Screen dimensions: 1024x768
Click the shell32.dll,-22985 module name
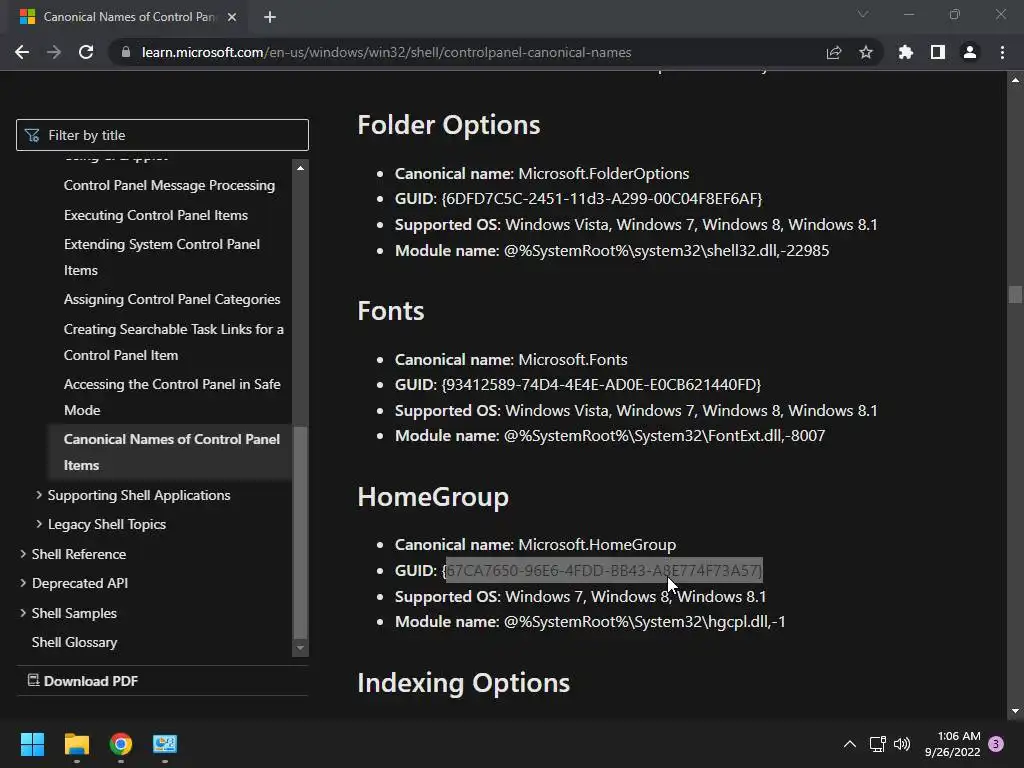[x=666, y=251]
